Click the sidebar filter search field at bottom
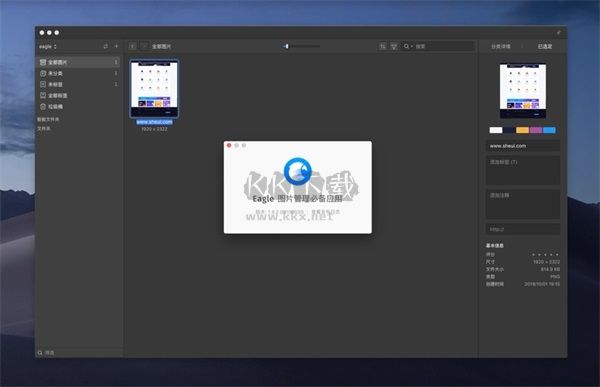600x387 pixels. coord(80,353)
